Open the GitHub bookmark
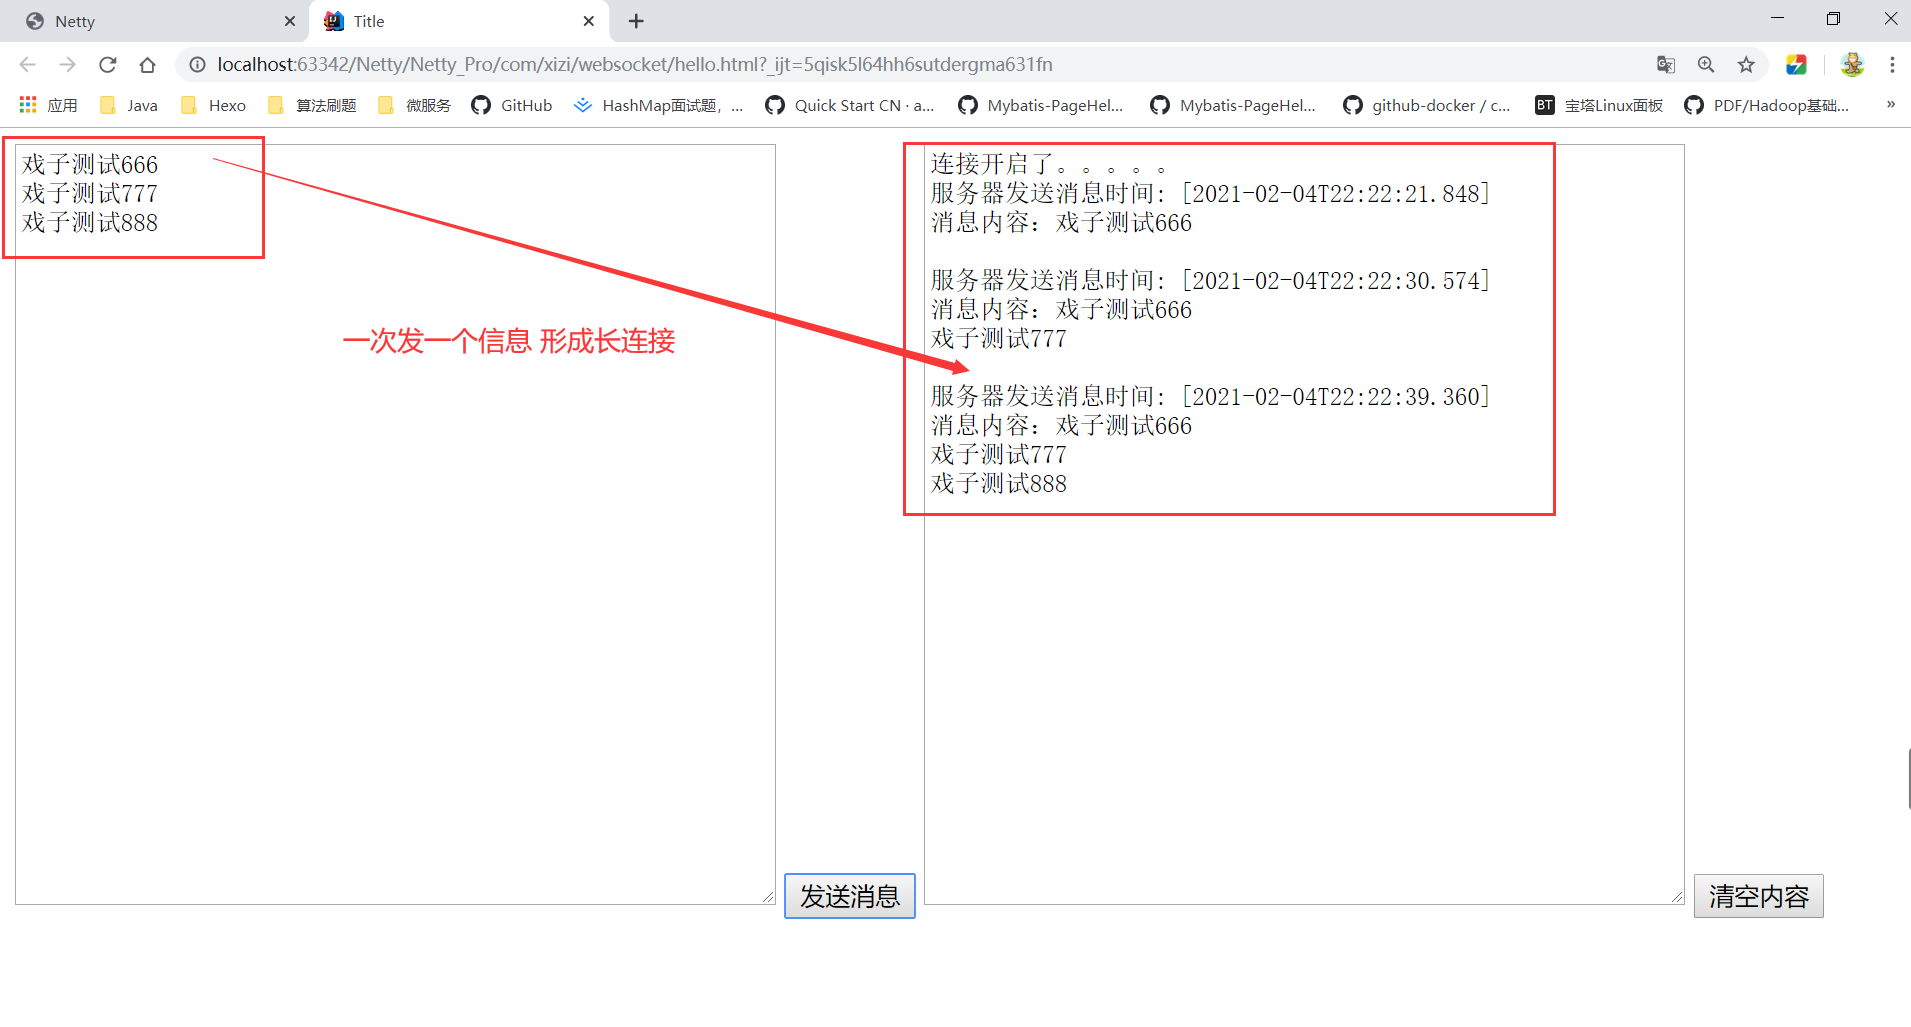 tap(512, 105)
